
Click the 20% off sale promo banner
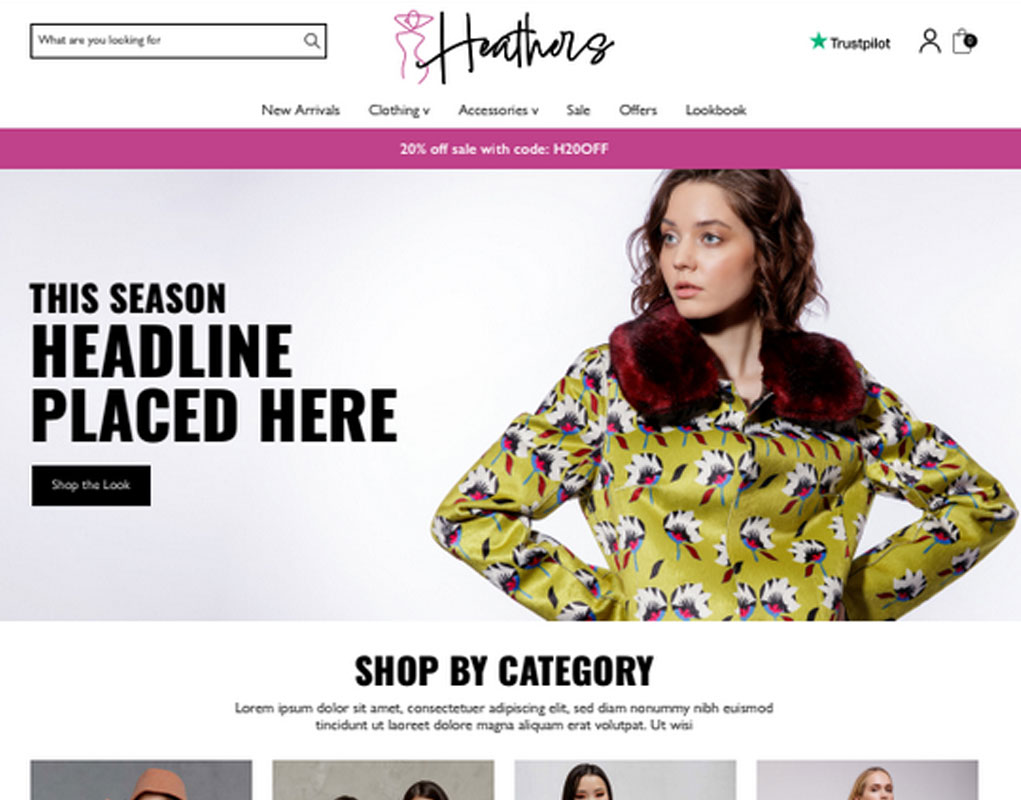click(x=510, y=149)
